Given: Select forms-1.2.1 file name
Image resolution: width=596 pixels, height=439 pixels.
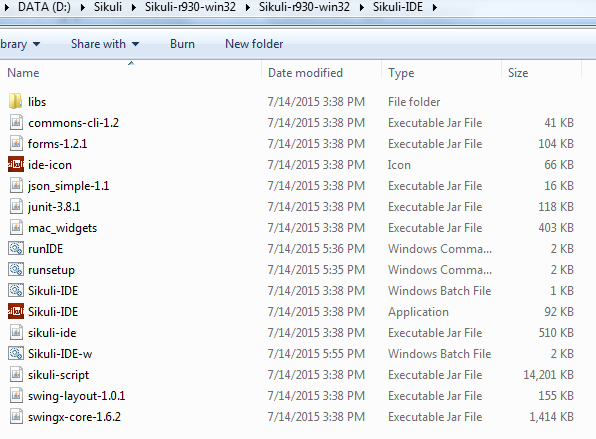Looking at the screenshot, I should [x=57, y=144].
